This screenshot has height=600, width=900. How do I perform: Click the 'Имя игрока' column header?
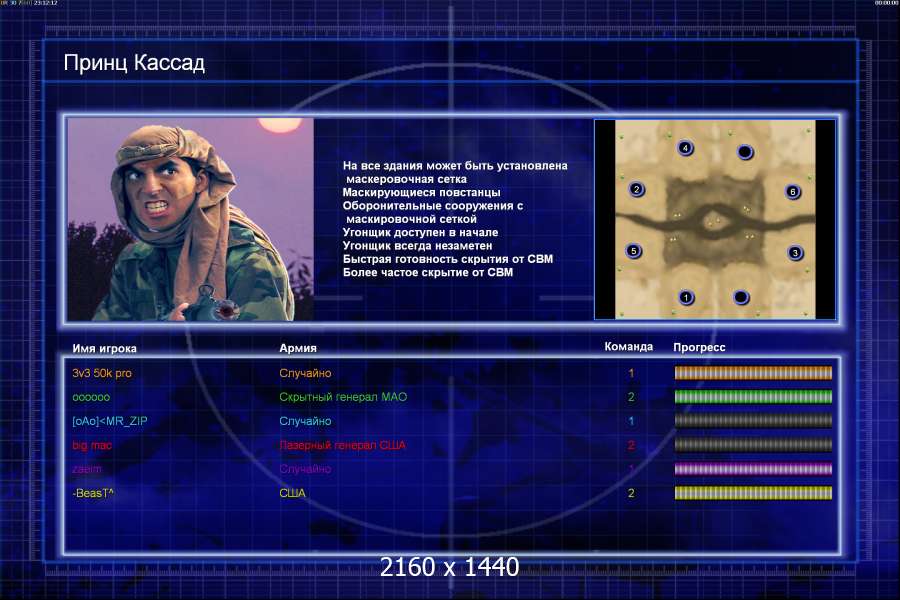click(x=104, y=349)
